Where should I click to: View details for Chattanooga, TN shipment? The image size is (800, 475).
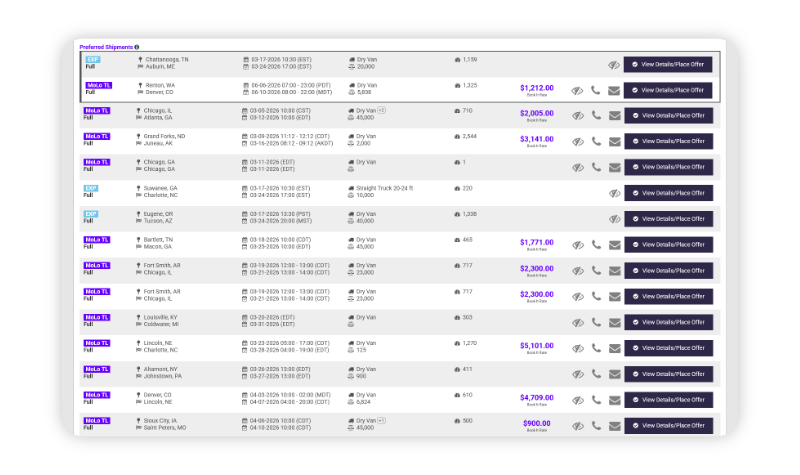coord(668,64)
